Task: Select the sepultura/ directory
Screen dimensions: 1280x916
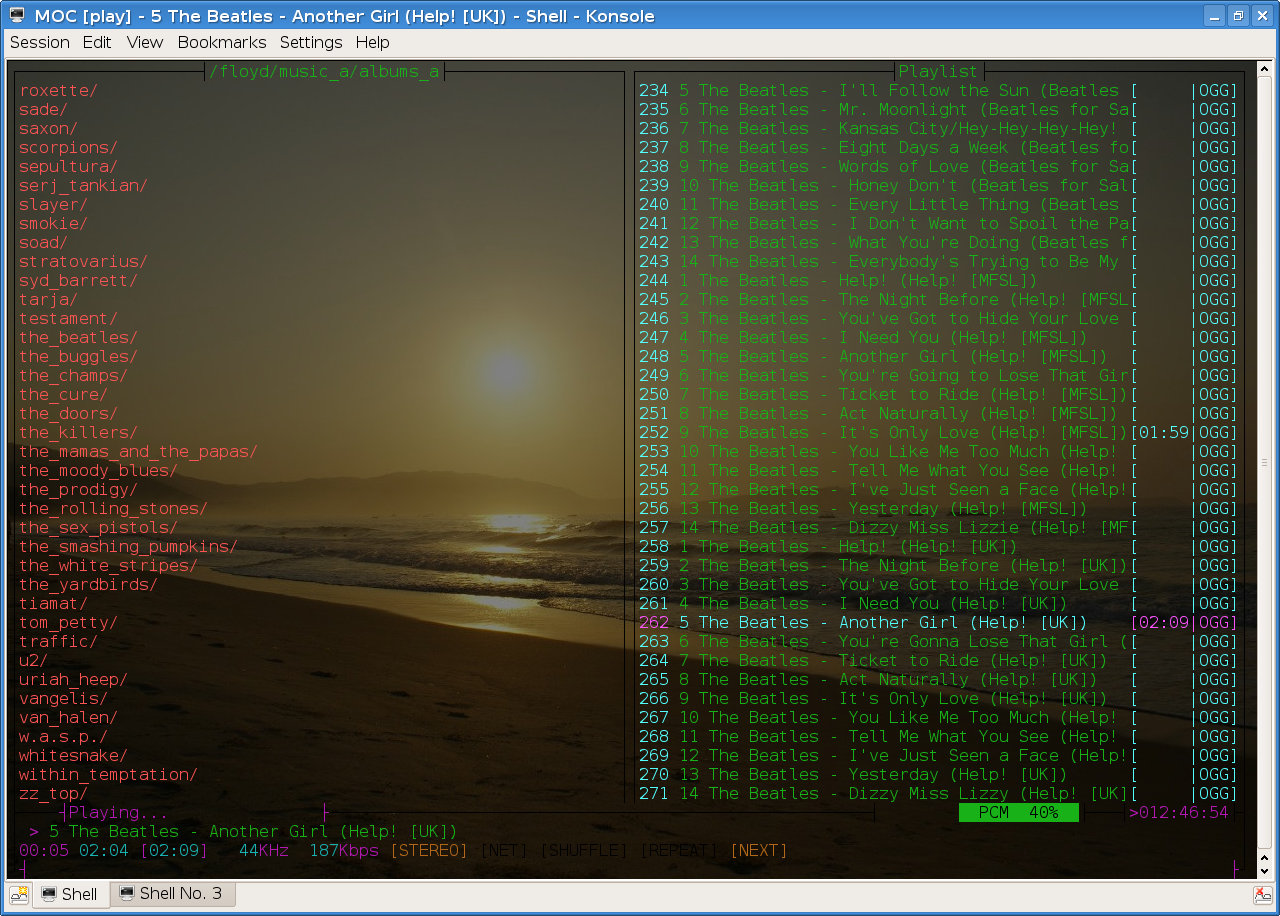Action: point(69,167)
